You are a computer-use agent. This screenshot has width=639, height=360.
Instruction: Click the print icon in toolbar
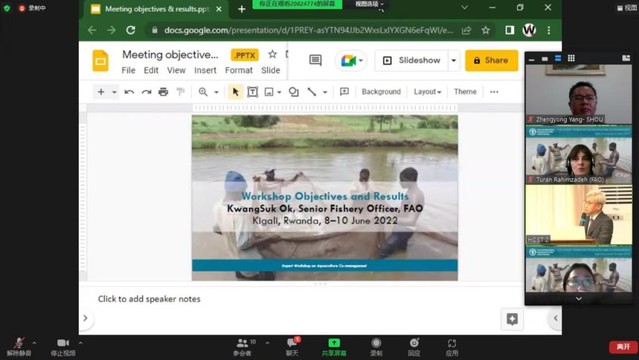click(x=163, y=92)
